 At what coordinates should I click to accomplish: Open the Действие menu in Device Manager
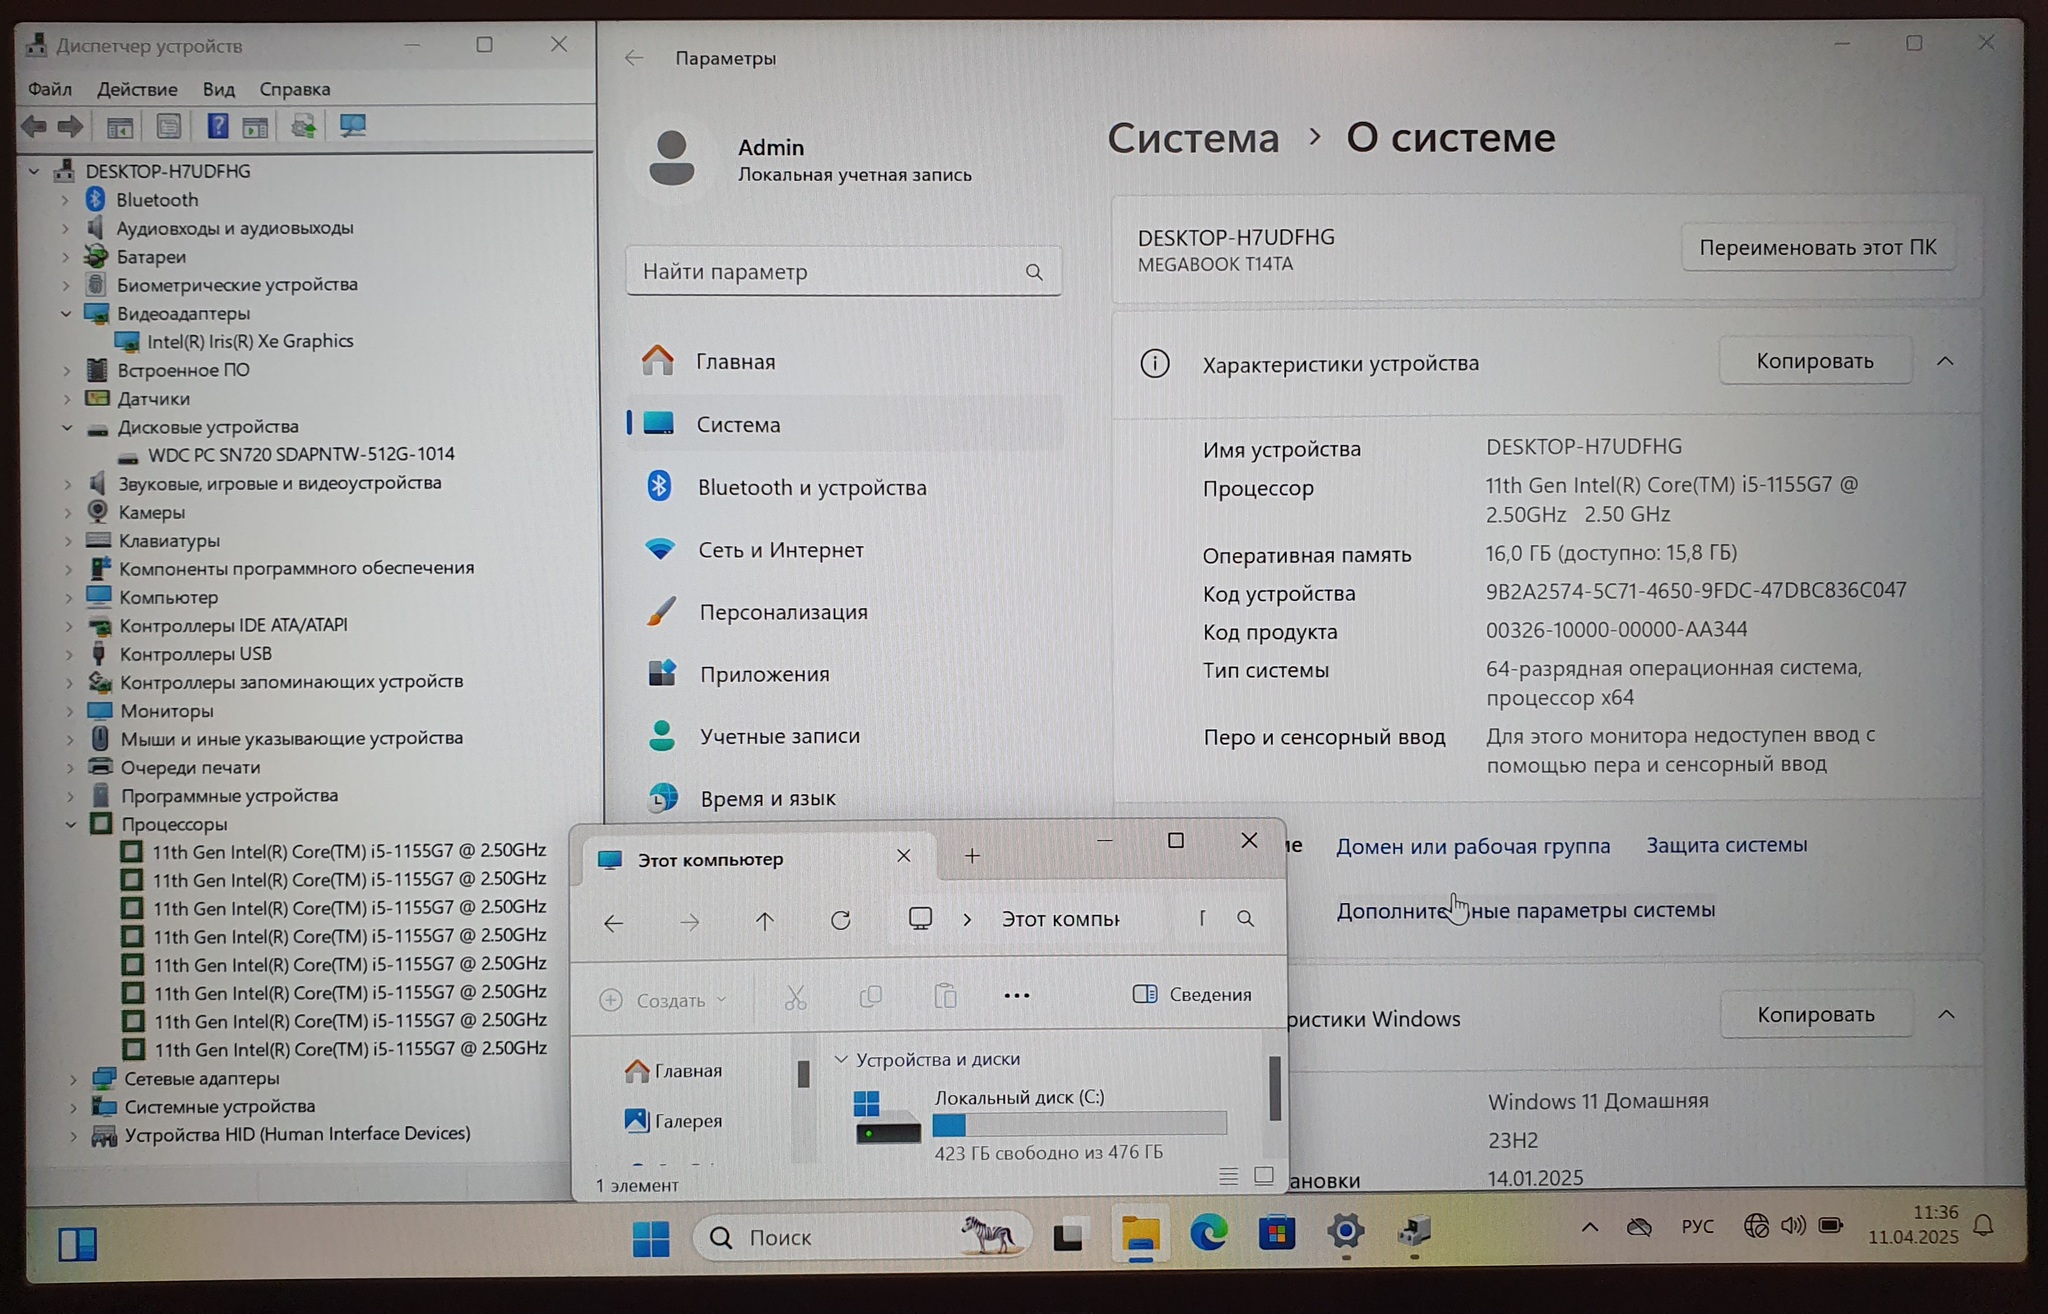click(137, 89)
